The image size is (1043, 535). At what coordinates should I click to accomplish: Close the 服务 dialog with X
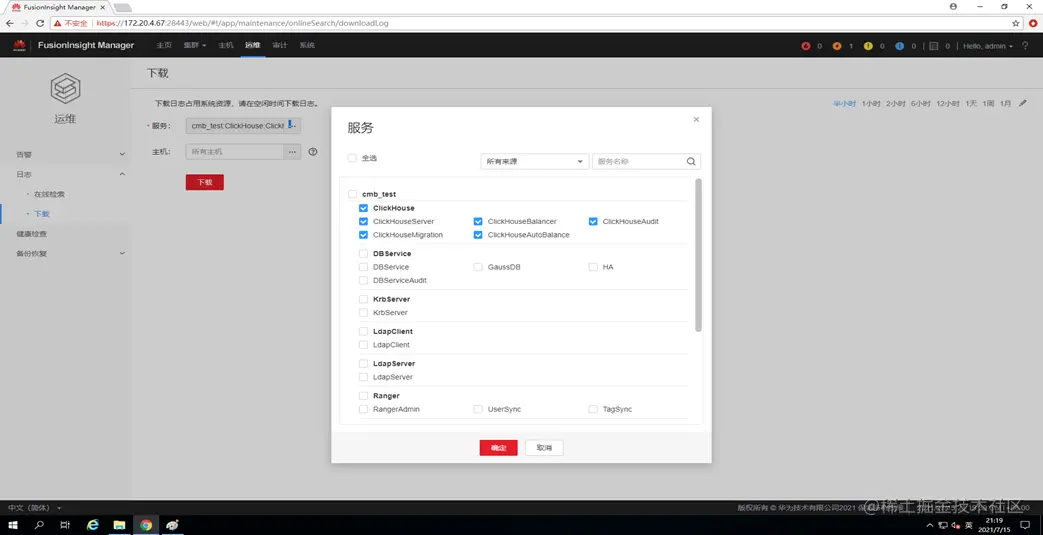tap(696, 119)
